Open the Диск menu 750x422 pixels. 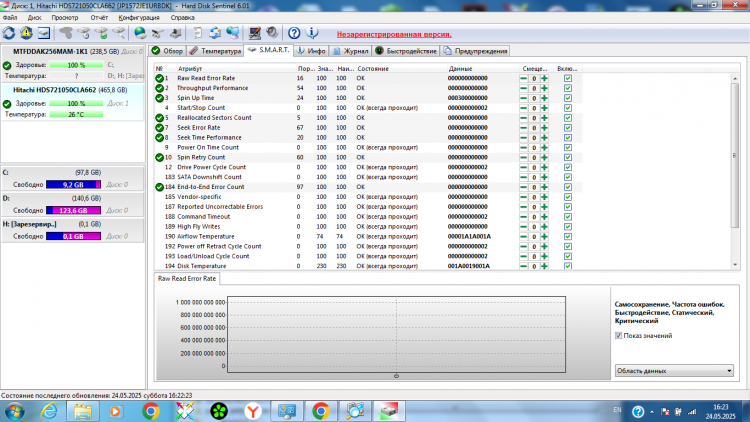tap(34, 18)
